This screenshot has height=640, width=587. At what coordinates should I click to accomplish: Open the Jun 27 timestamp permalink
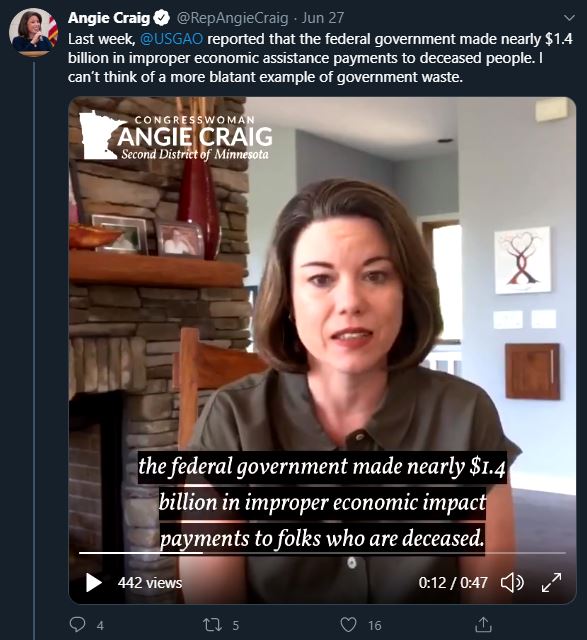[323, 18]
